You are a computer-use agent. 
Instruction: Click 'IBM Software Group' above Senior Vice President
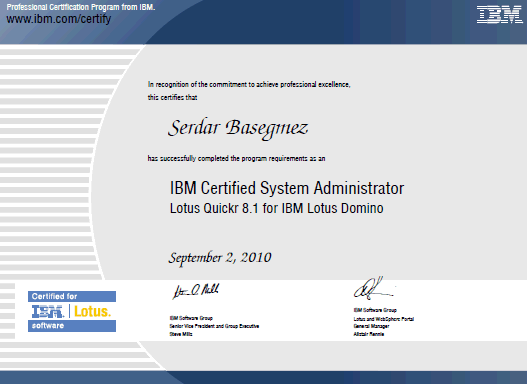point(191,318)
